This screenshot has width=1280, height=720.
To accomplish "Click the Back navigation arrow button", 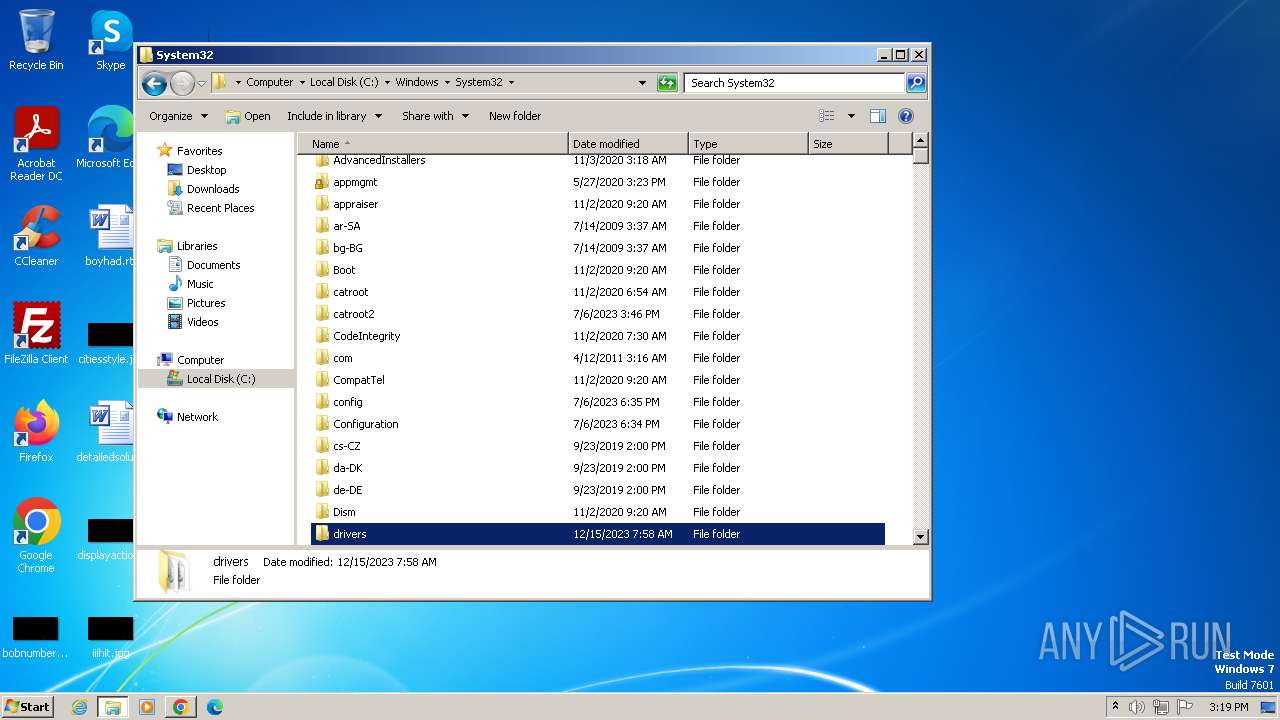I will click(x=154, y=83).
